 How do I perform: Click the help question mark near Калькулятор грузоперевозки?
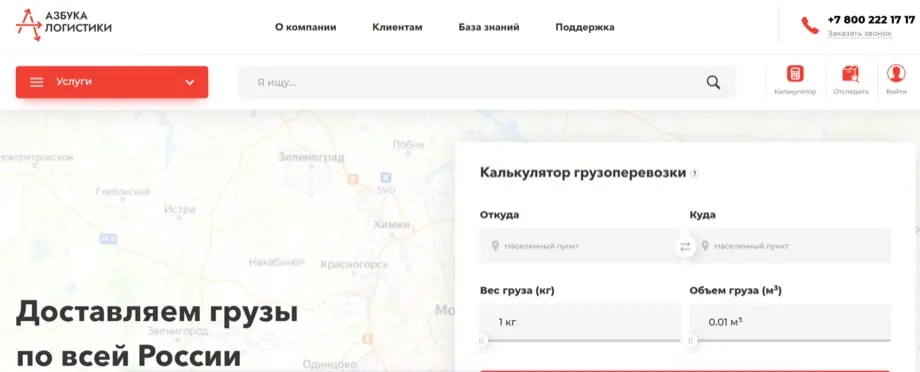tap(695, 174)
